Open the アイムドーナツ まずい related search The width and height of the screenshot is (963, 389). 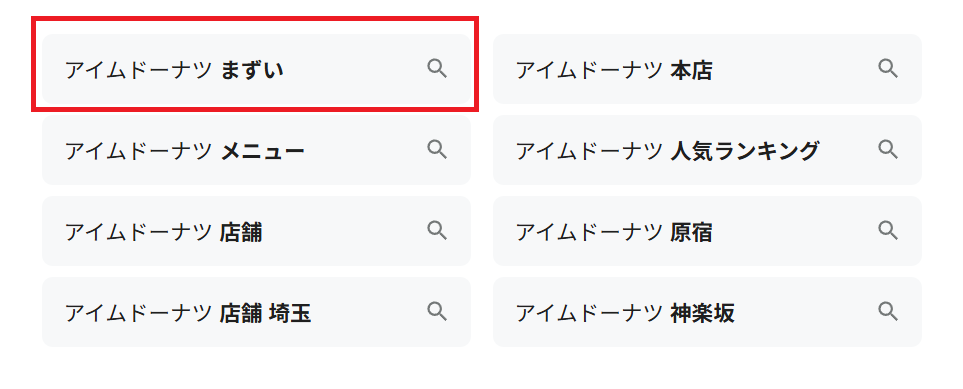(256, 69)
